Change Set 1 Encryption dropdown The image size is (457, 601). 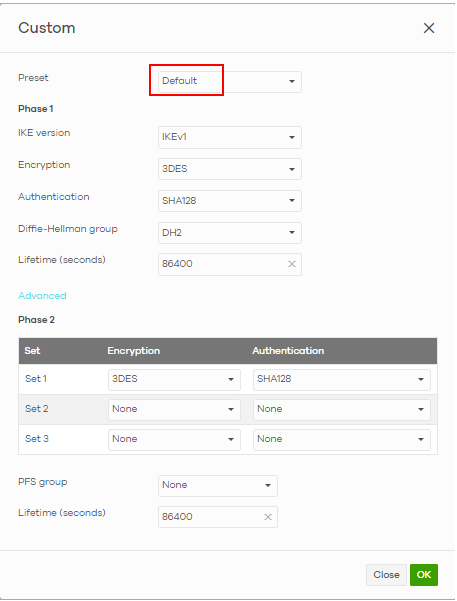click(174, 379)
